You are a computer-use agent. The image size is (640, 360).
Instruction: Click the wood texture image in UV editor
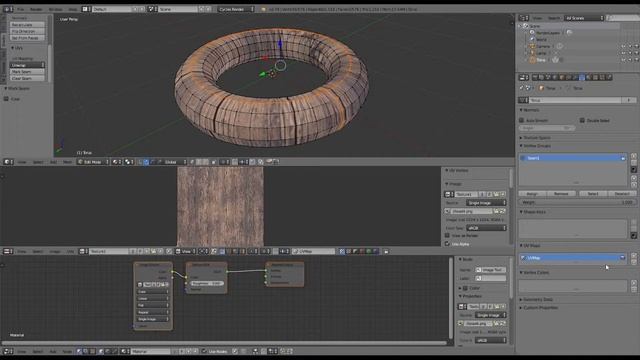click(220, 206)
